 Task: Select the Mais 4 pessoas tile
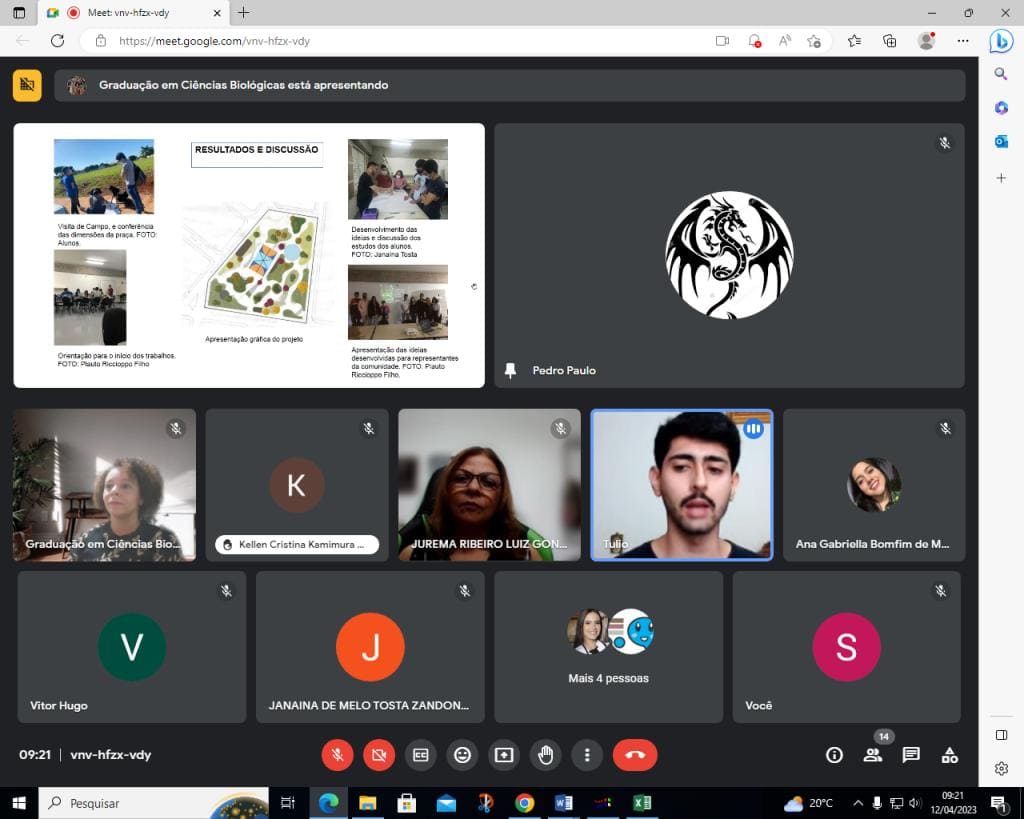(609, 647)
